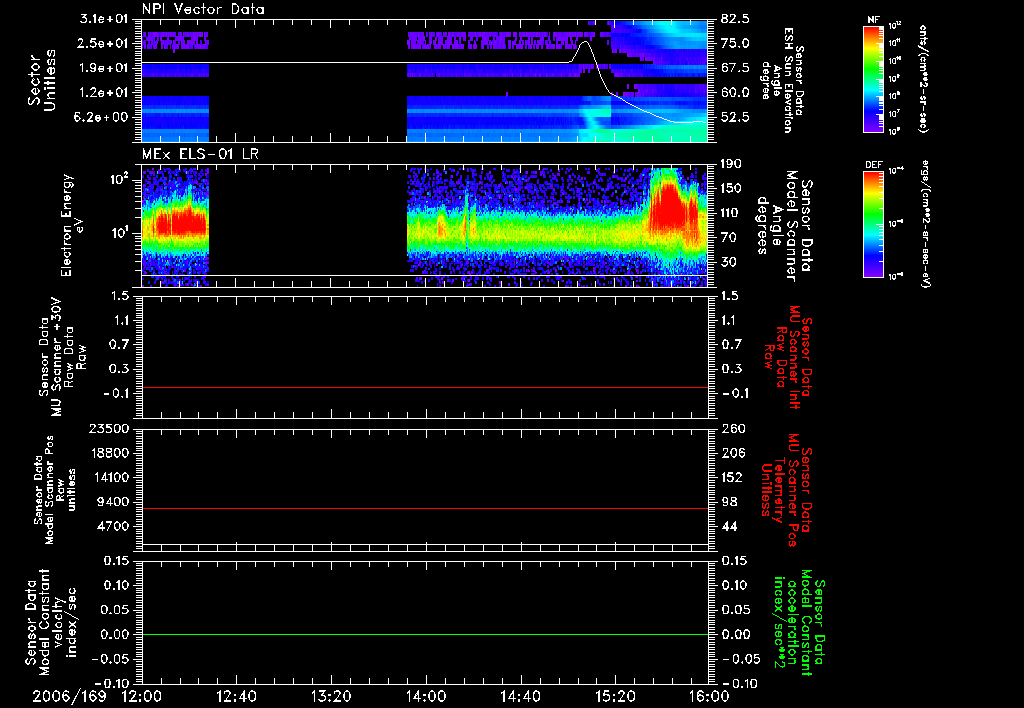Click the '9400' scanner position tick label
1024x708 pixels.
pyautogui.click(x=115, y=502)
